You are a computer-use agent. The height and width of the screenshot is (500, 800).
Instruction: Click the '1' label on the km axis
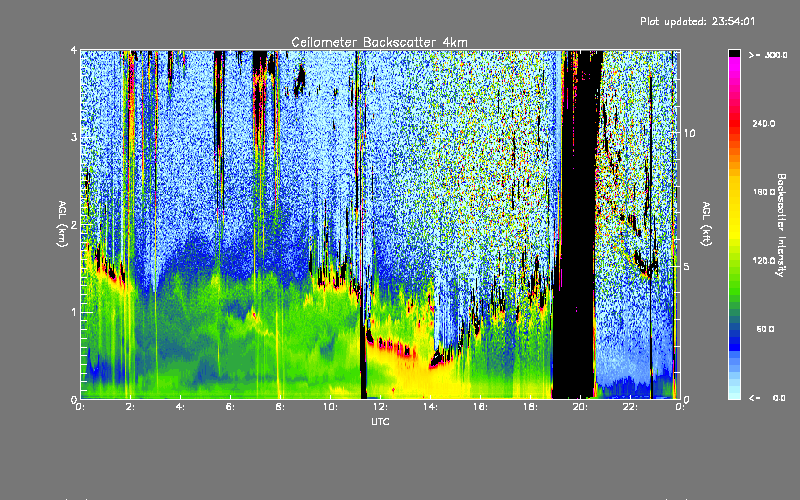pyautogui.click(x=74, y=312)
